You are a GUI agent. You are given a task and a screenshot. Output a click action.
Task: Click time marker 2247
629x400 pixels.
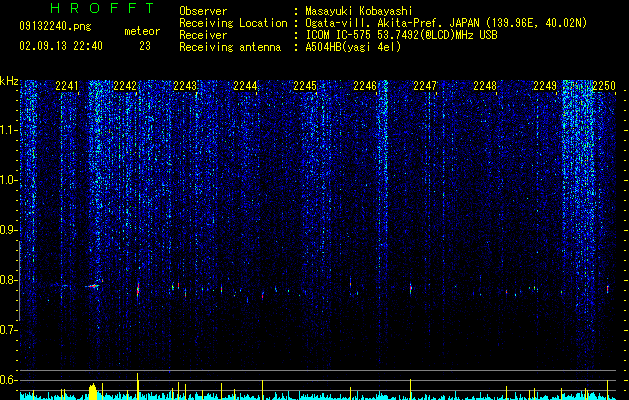tap(425, 85)
